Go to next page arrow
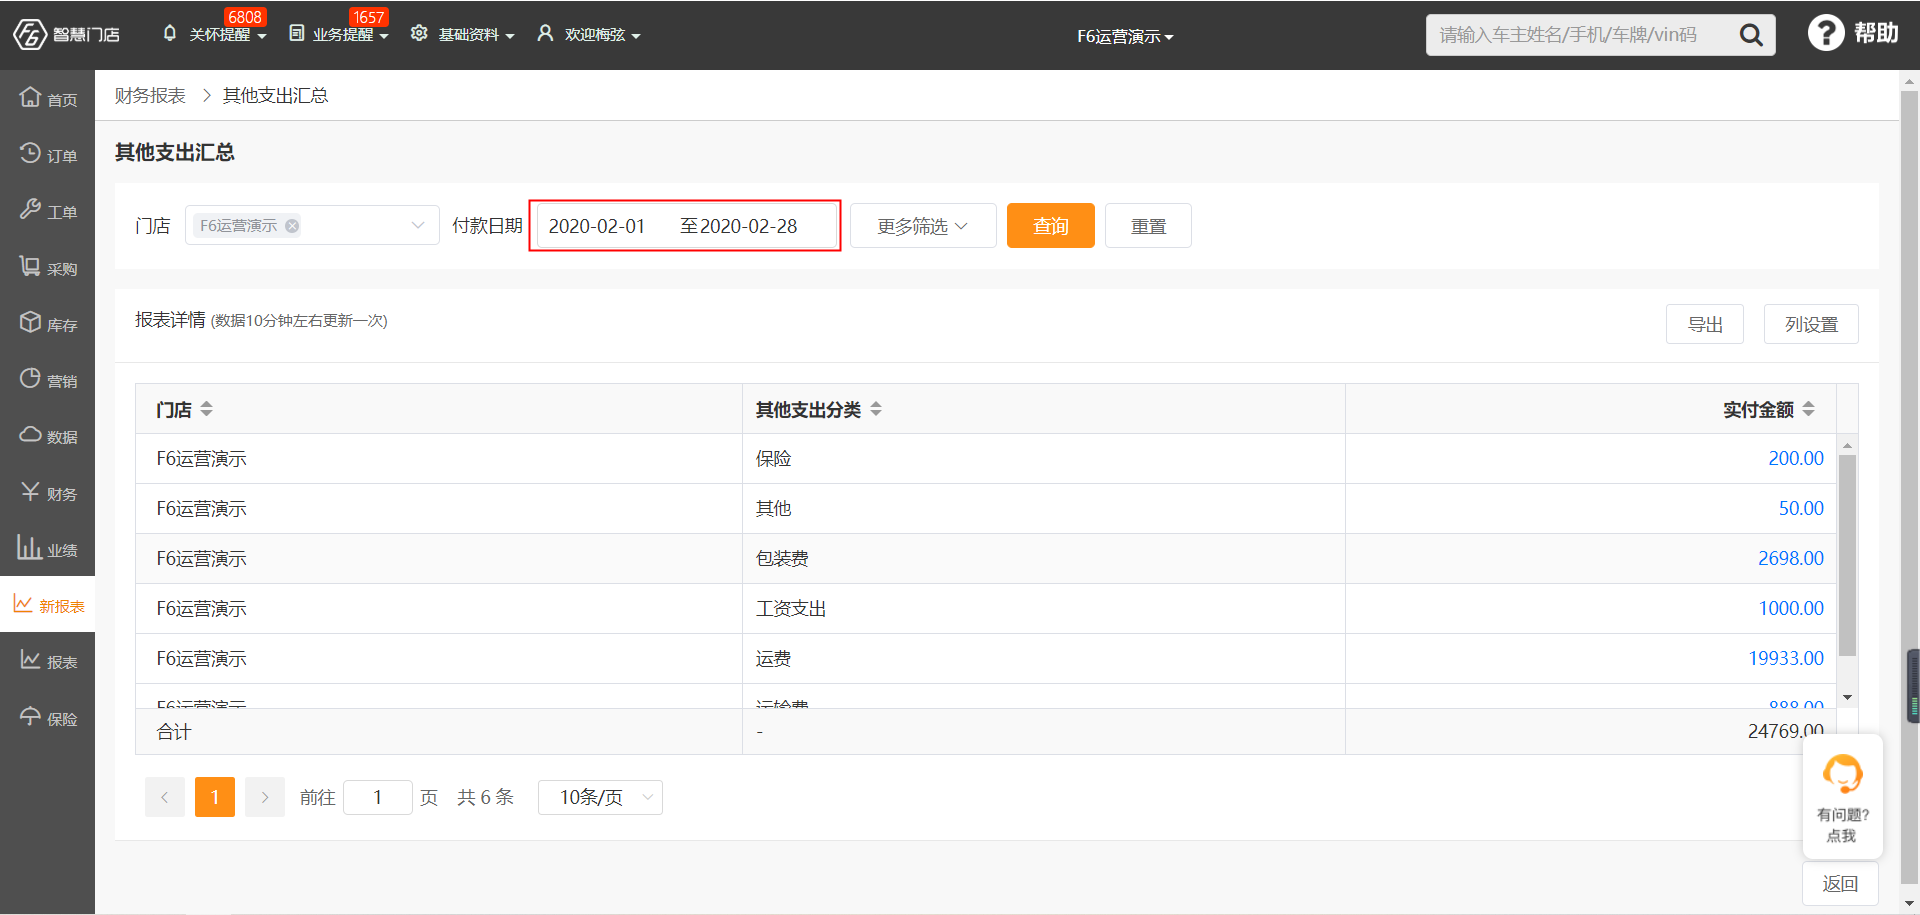This screenshot has width=1920, height=915. (x=265, y=797)
